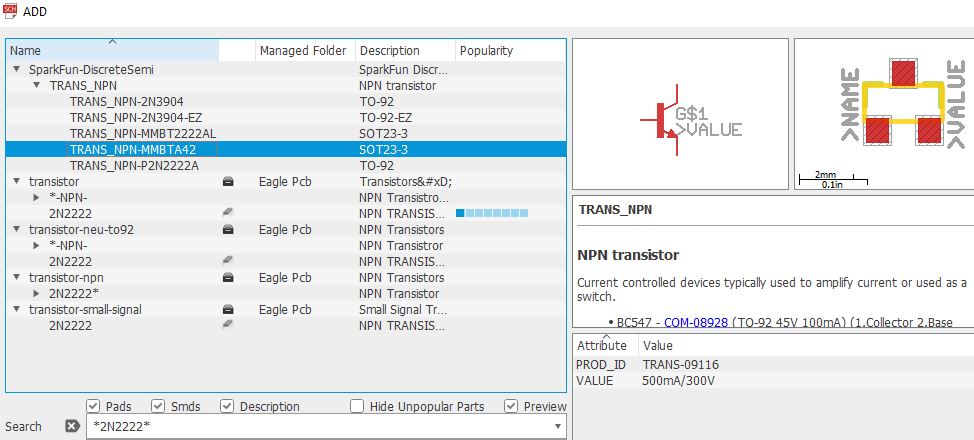Click the 500mA/300V value
Viewport: 974px width, 440px height.
click(x=678, y=380)
